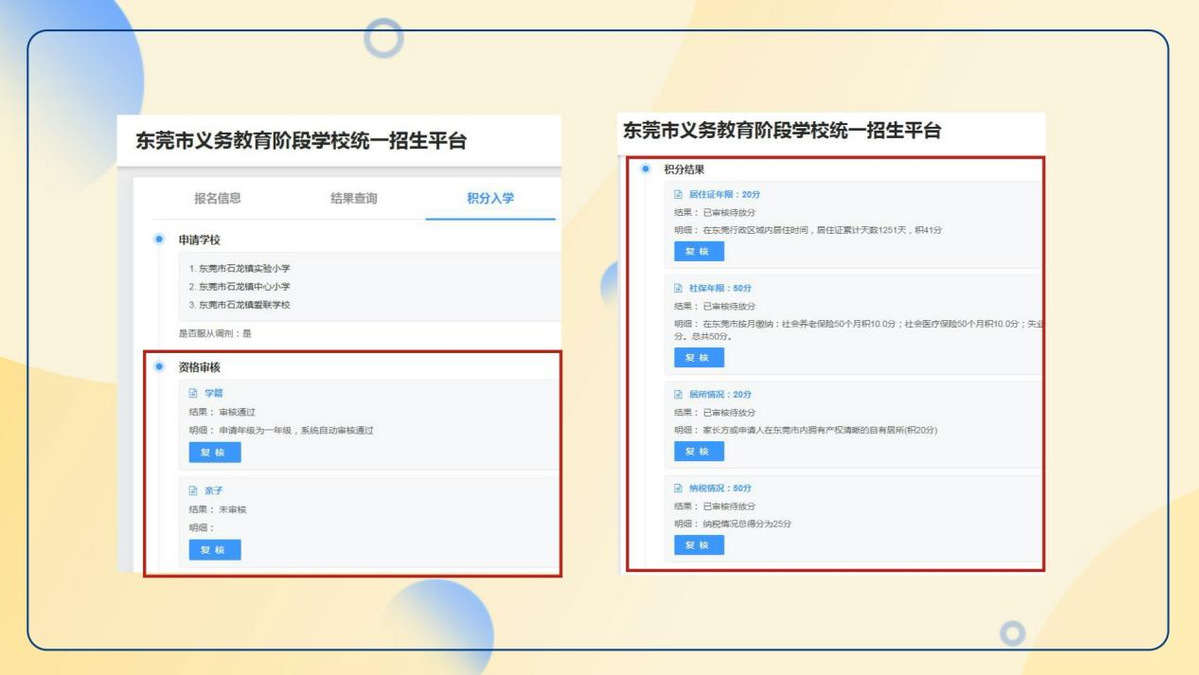
Task: Open the 学籍 review item title
Action: pos(213,393)
